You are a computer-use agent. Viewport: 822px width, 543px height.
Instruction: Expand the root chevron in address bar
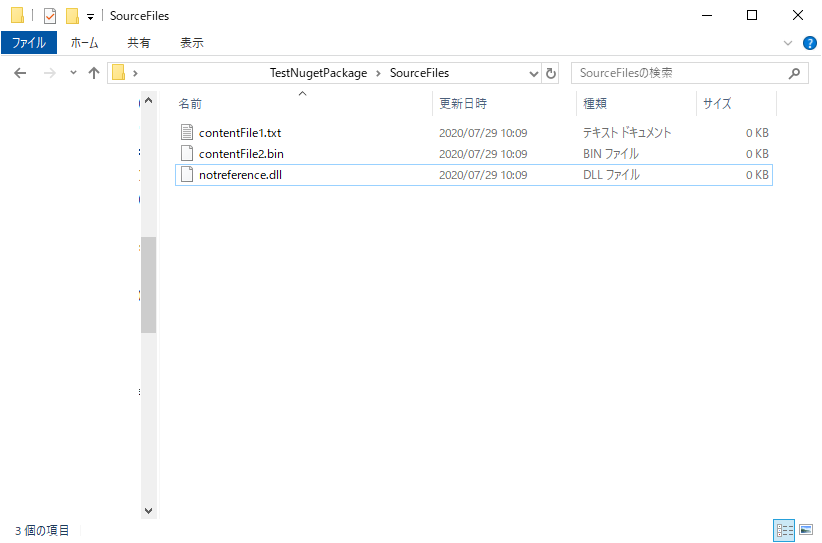click(135, 73)
